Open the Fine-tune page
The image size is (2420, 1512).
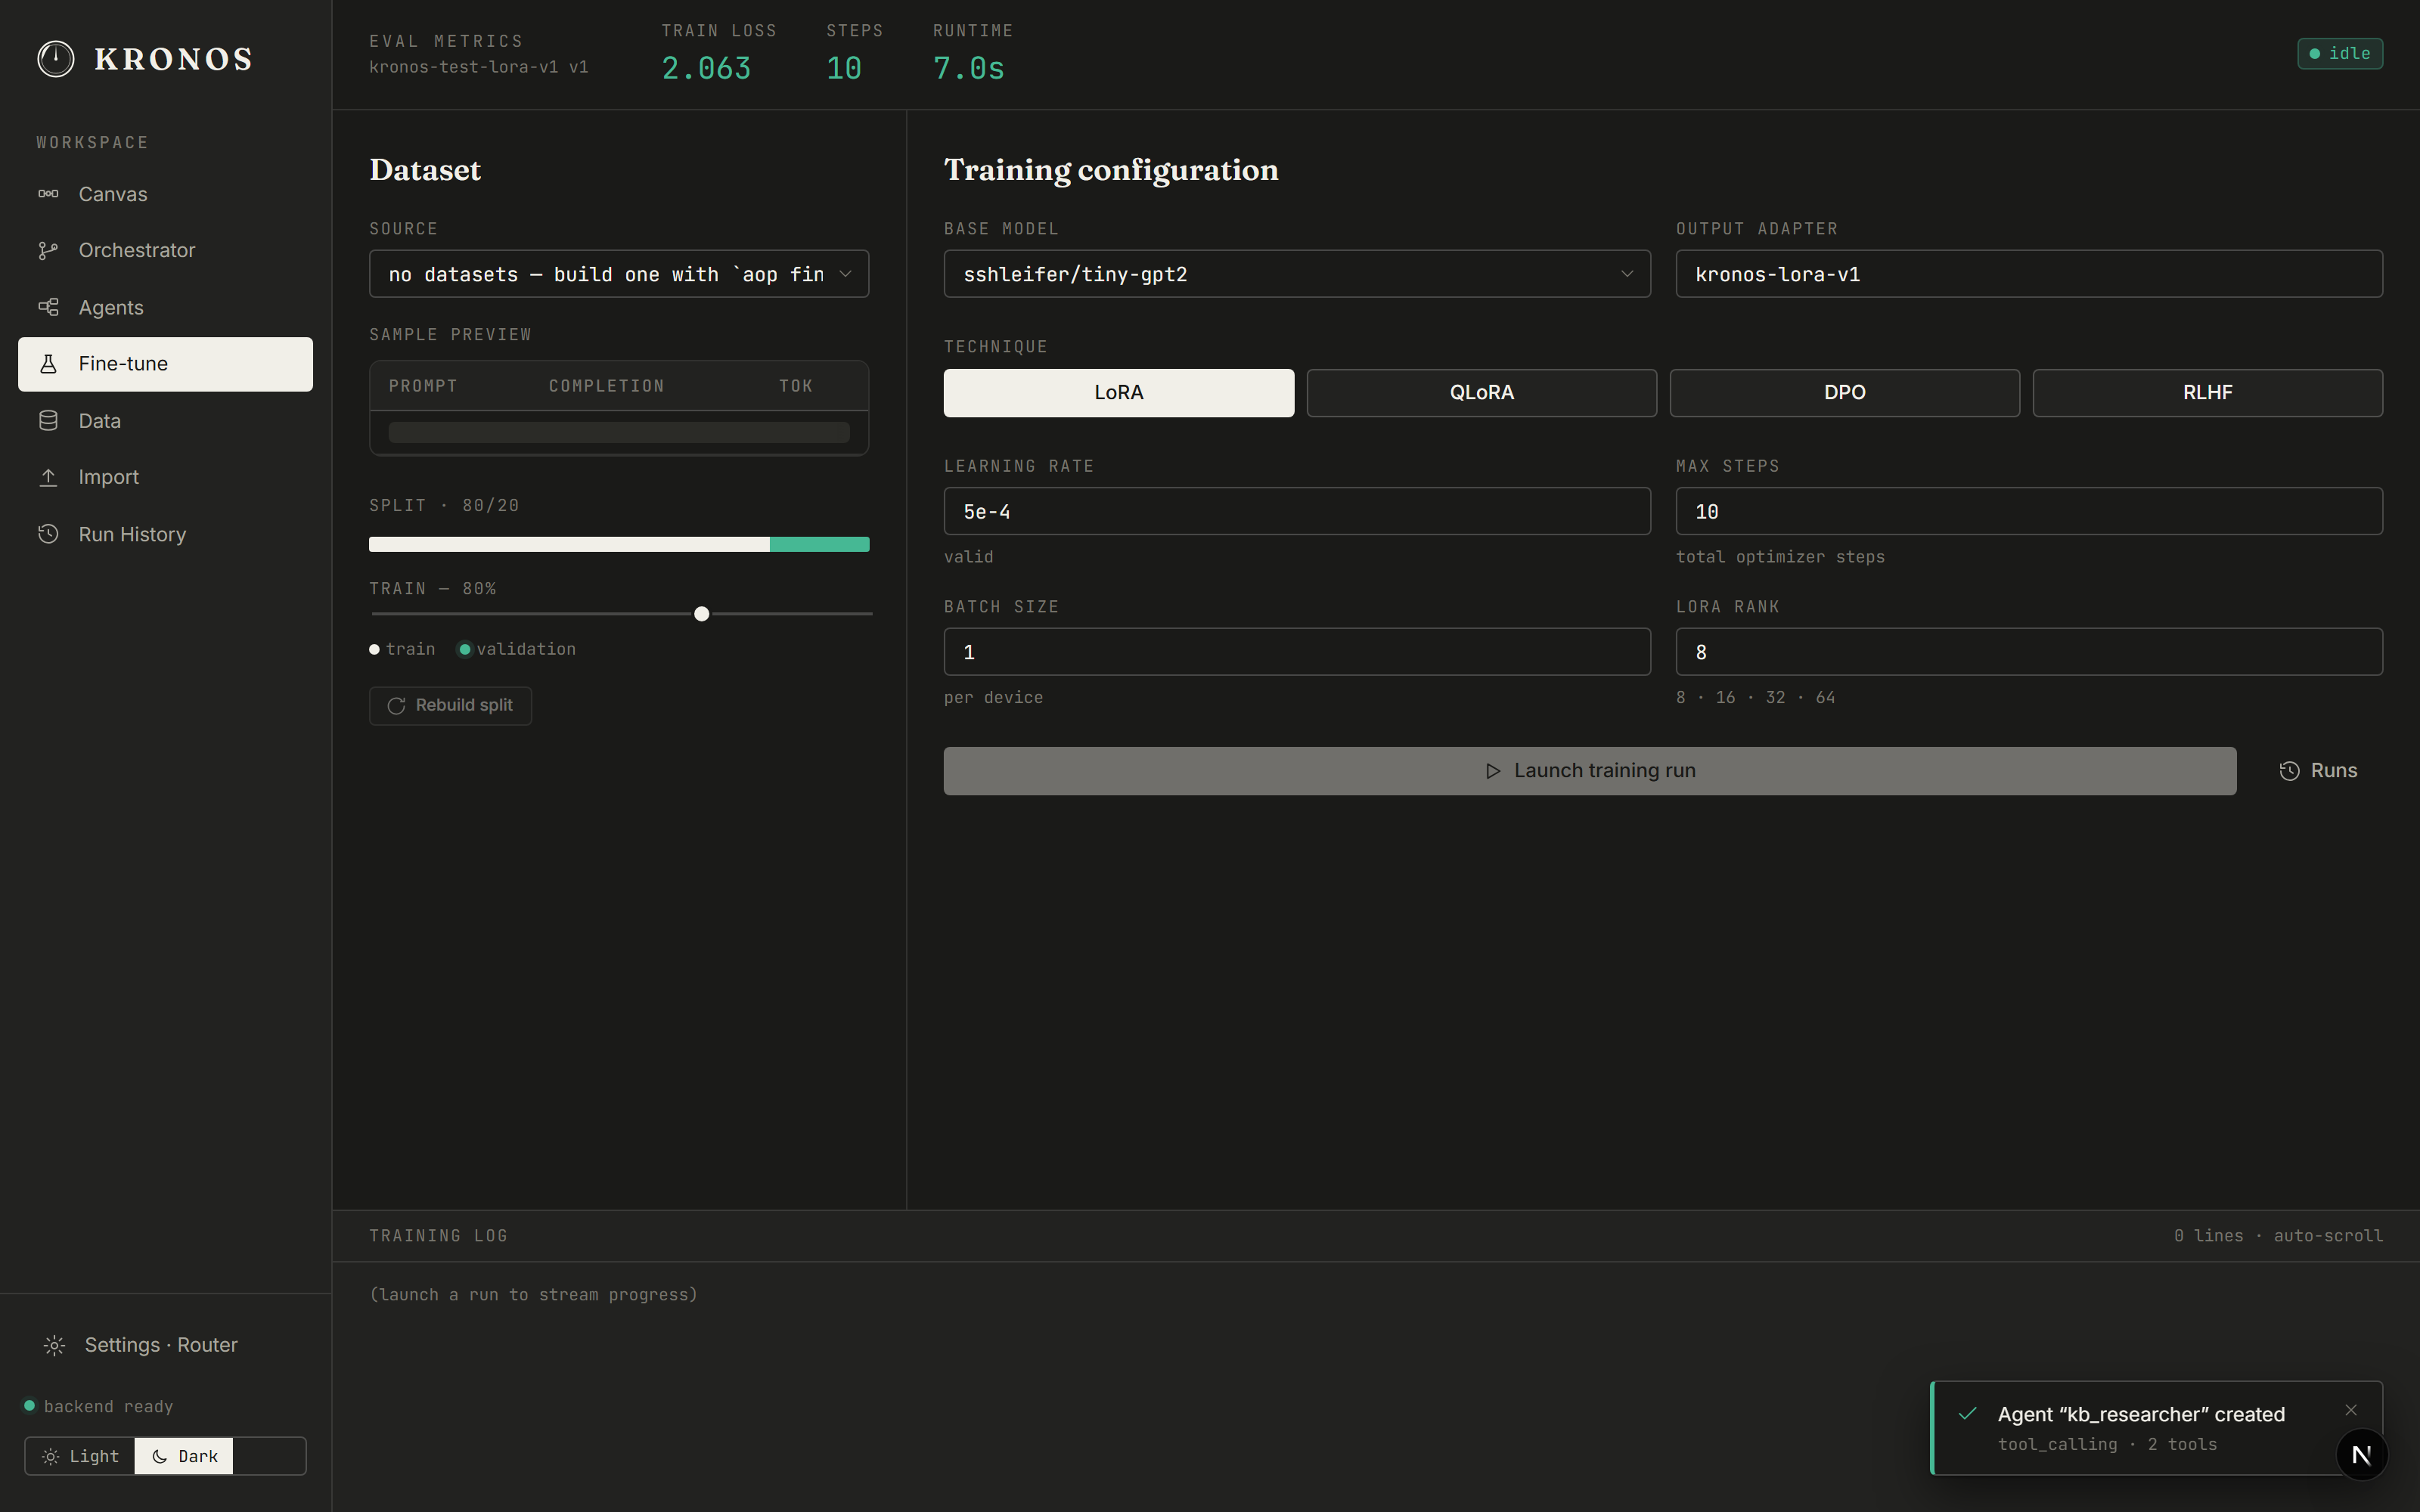pyautogui.click(x=165, y=364)
